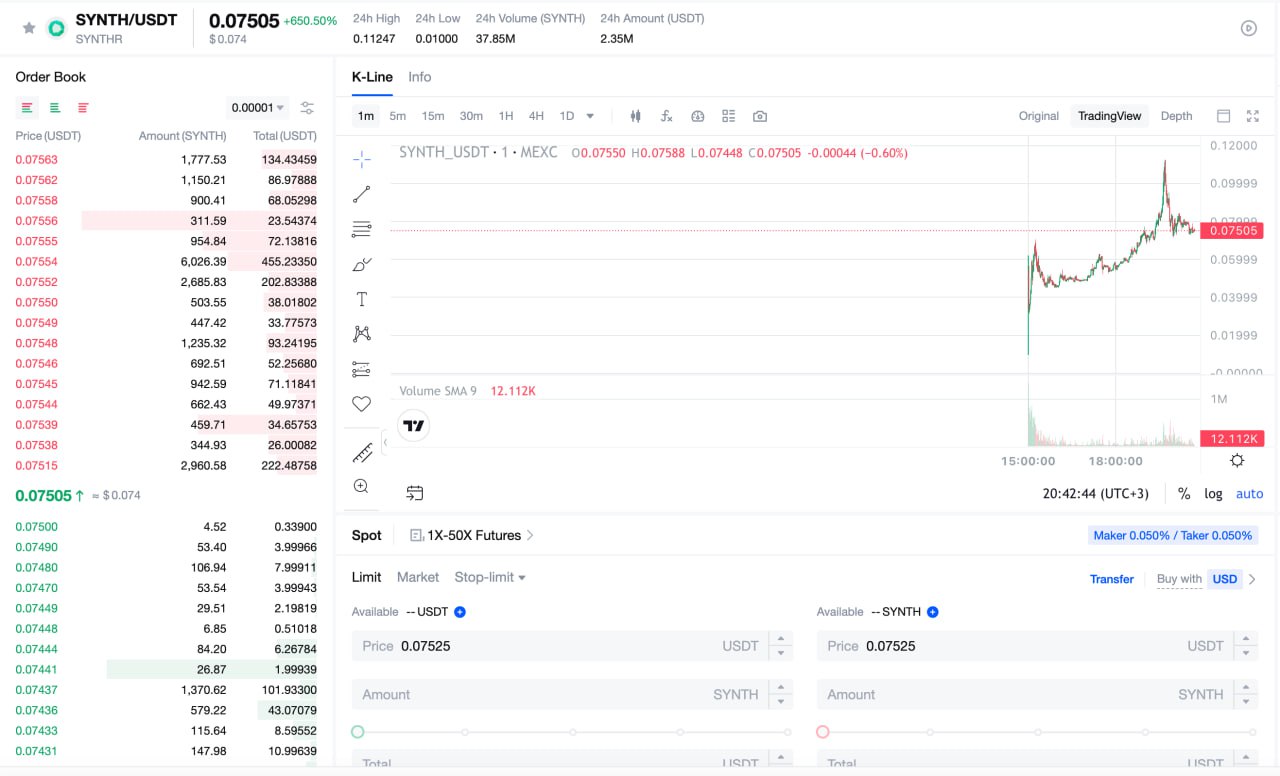1280x776 pixels.
Task: Add SYNTH funds with plus icon
Action: coord(932,612)
